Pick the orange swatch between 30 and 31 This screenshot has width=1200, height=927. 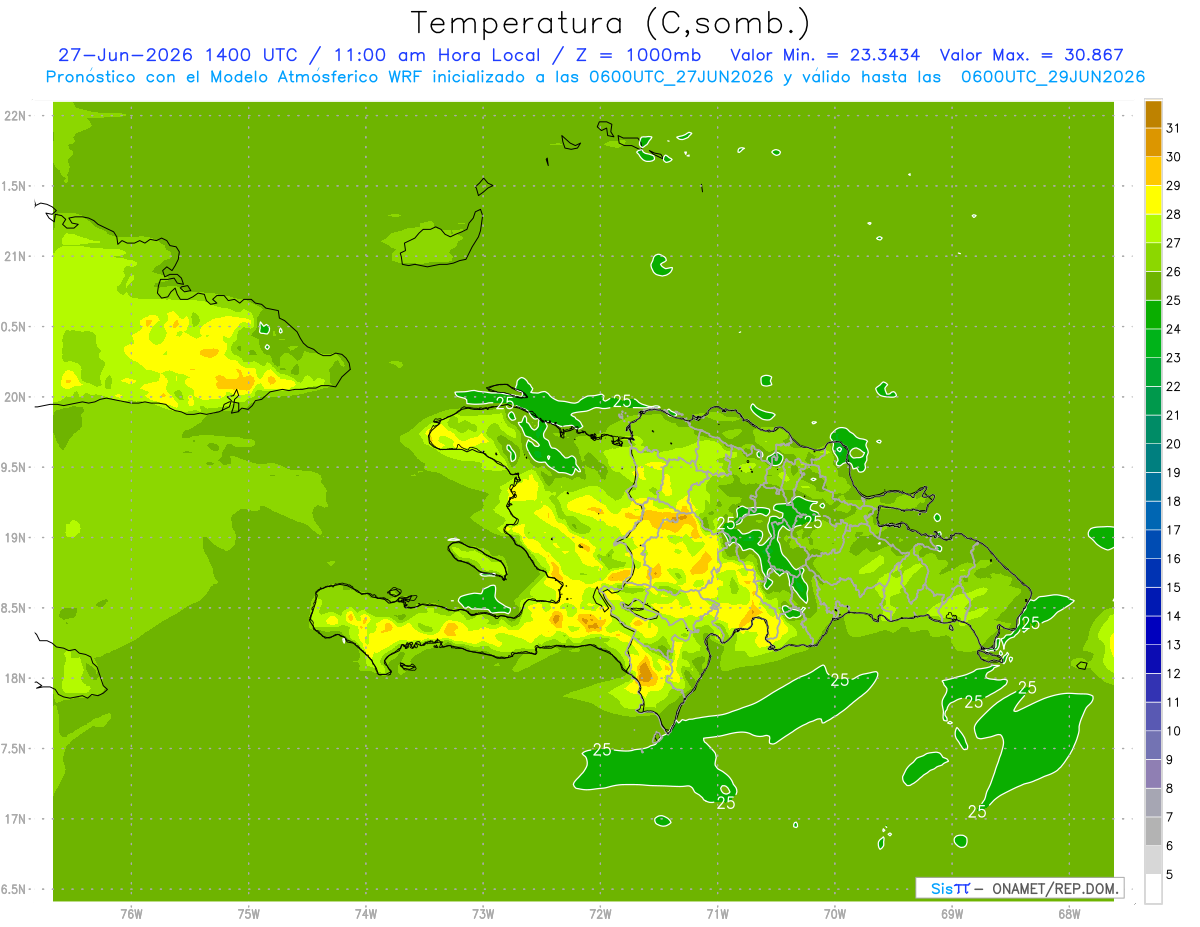click(x=1153, y=142)
